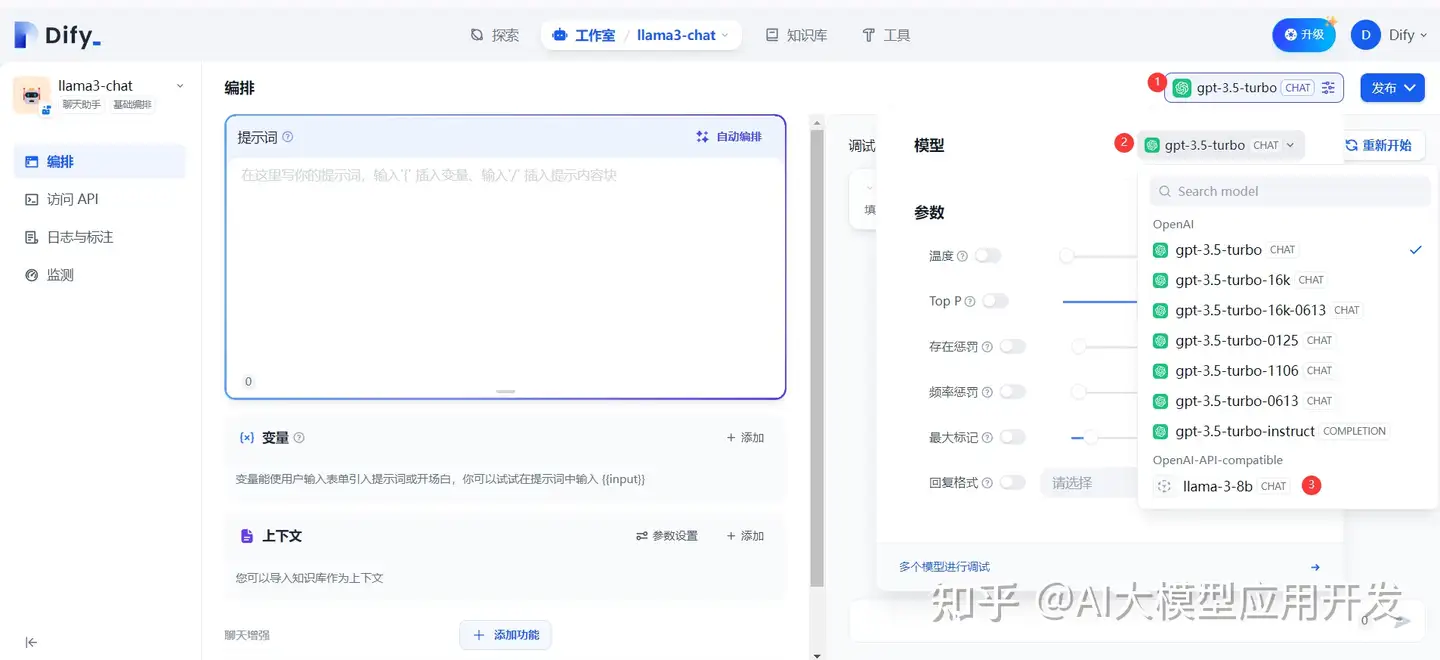Select the checked gpt-3.5-turbo model row
Image resolution: width=1440 pixels, height=660 pixels.
click(x=1288, y=250)
